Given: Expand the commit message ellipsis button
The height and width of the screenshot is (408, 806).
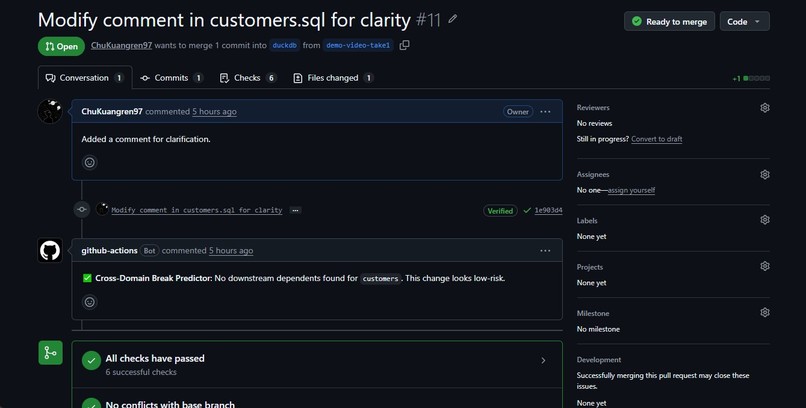Looking at the screenshot, I should (x=295, y=210).
